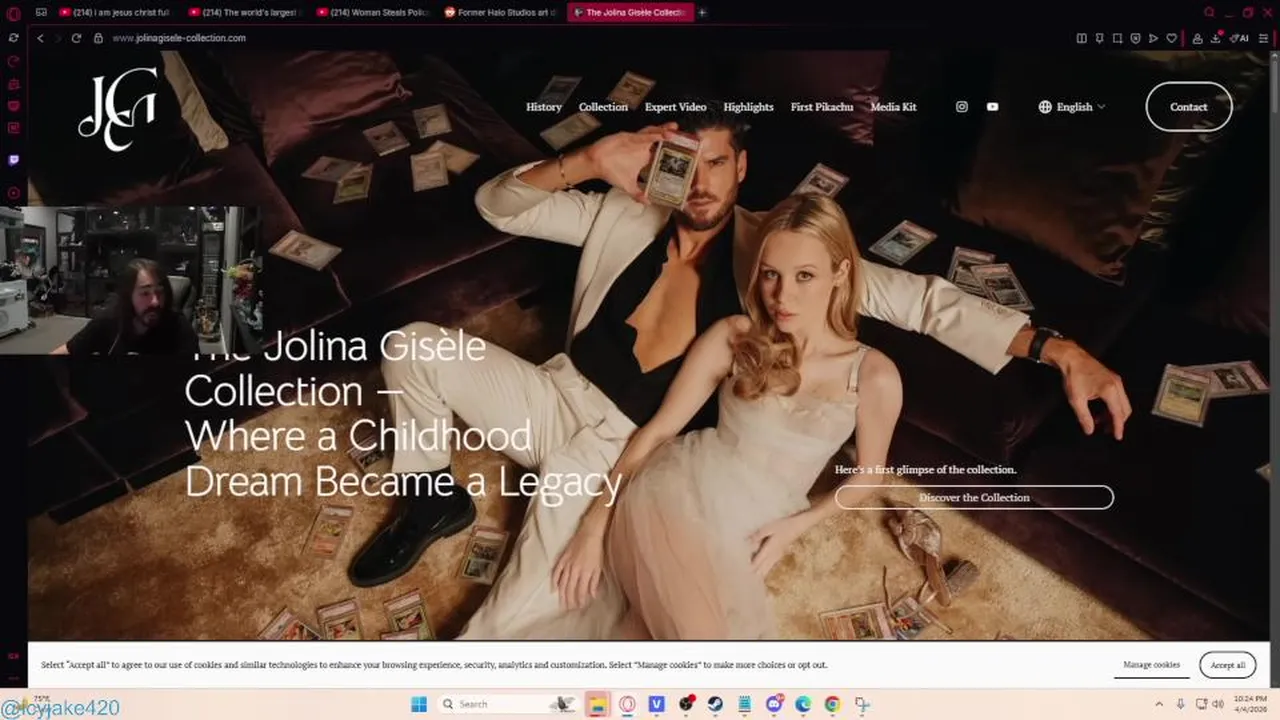Image resolution: width=1280 pixels, height=720 pixels.
Task: Open Discord from the taskbar
Action: 774,704
